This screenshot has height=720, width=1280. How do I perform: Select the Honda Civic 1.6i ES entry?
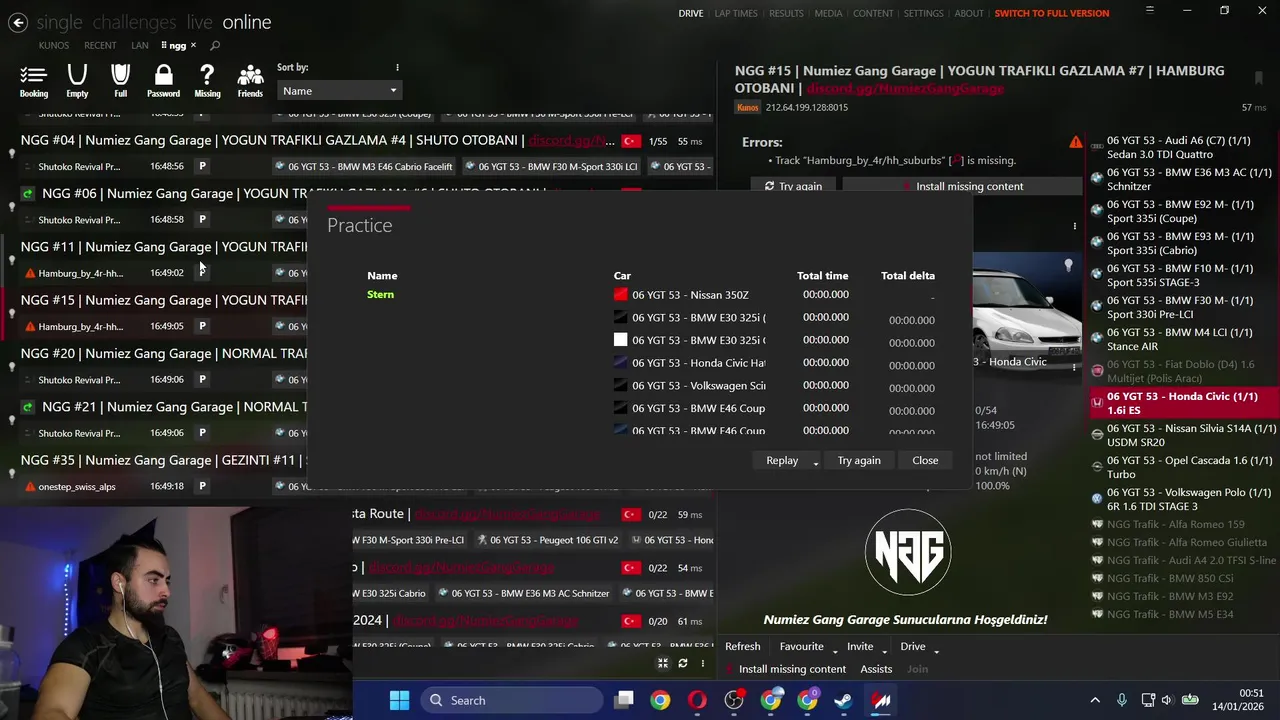(1183, 404)
